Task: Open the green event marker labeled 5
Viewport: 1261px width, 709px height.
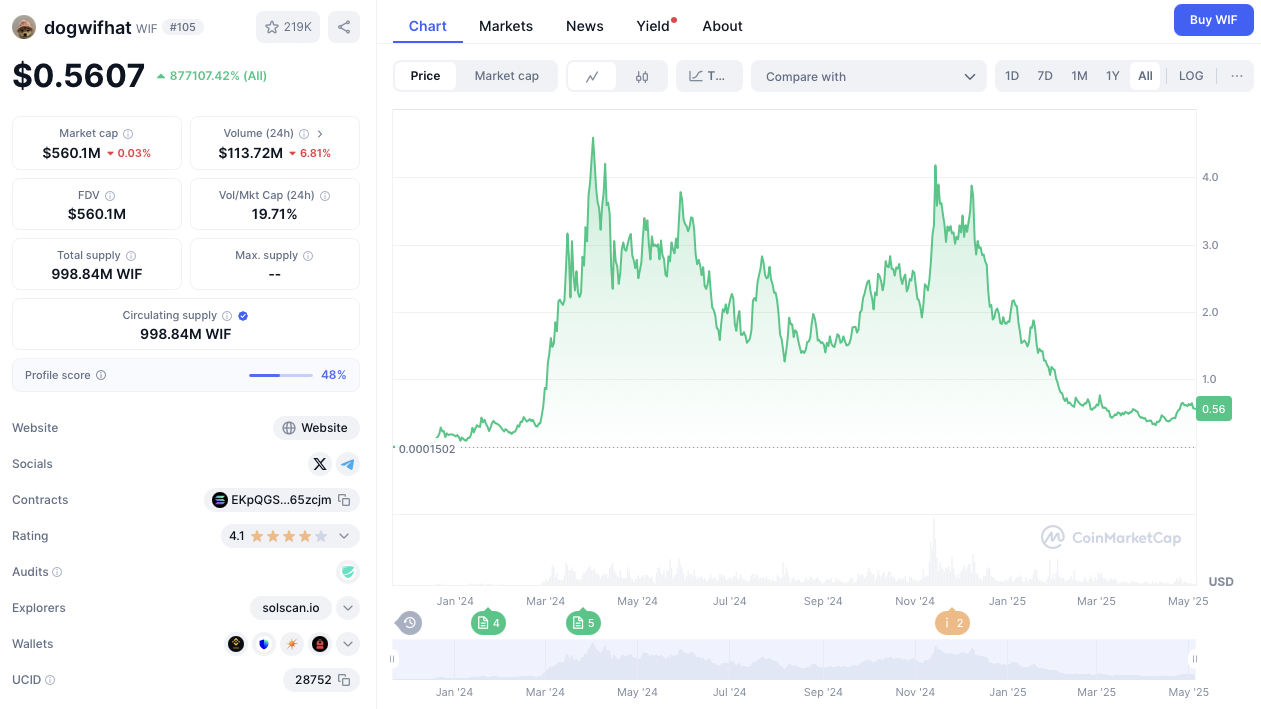Action: tap(583, 623)
